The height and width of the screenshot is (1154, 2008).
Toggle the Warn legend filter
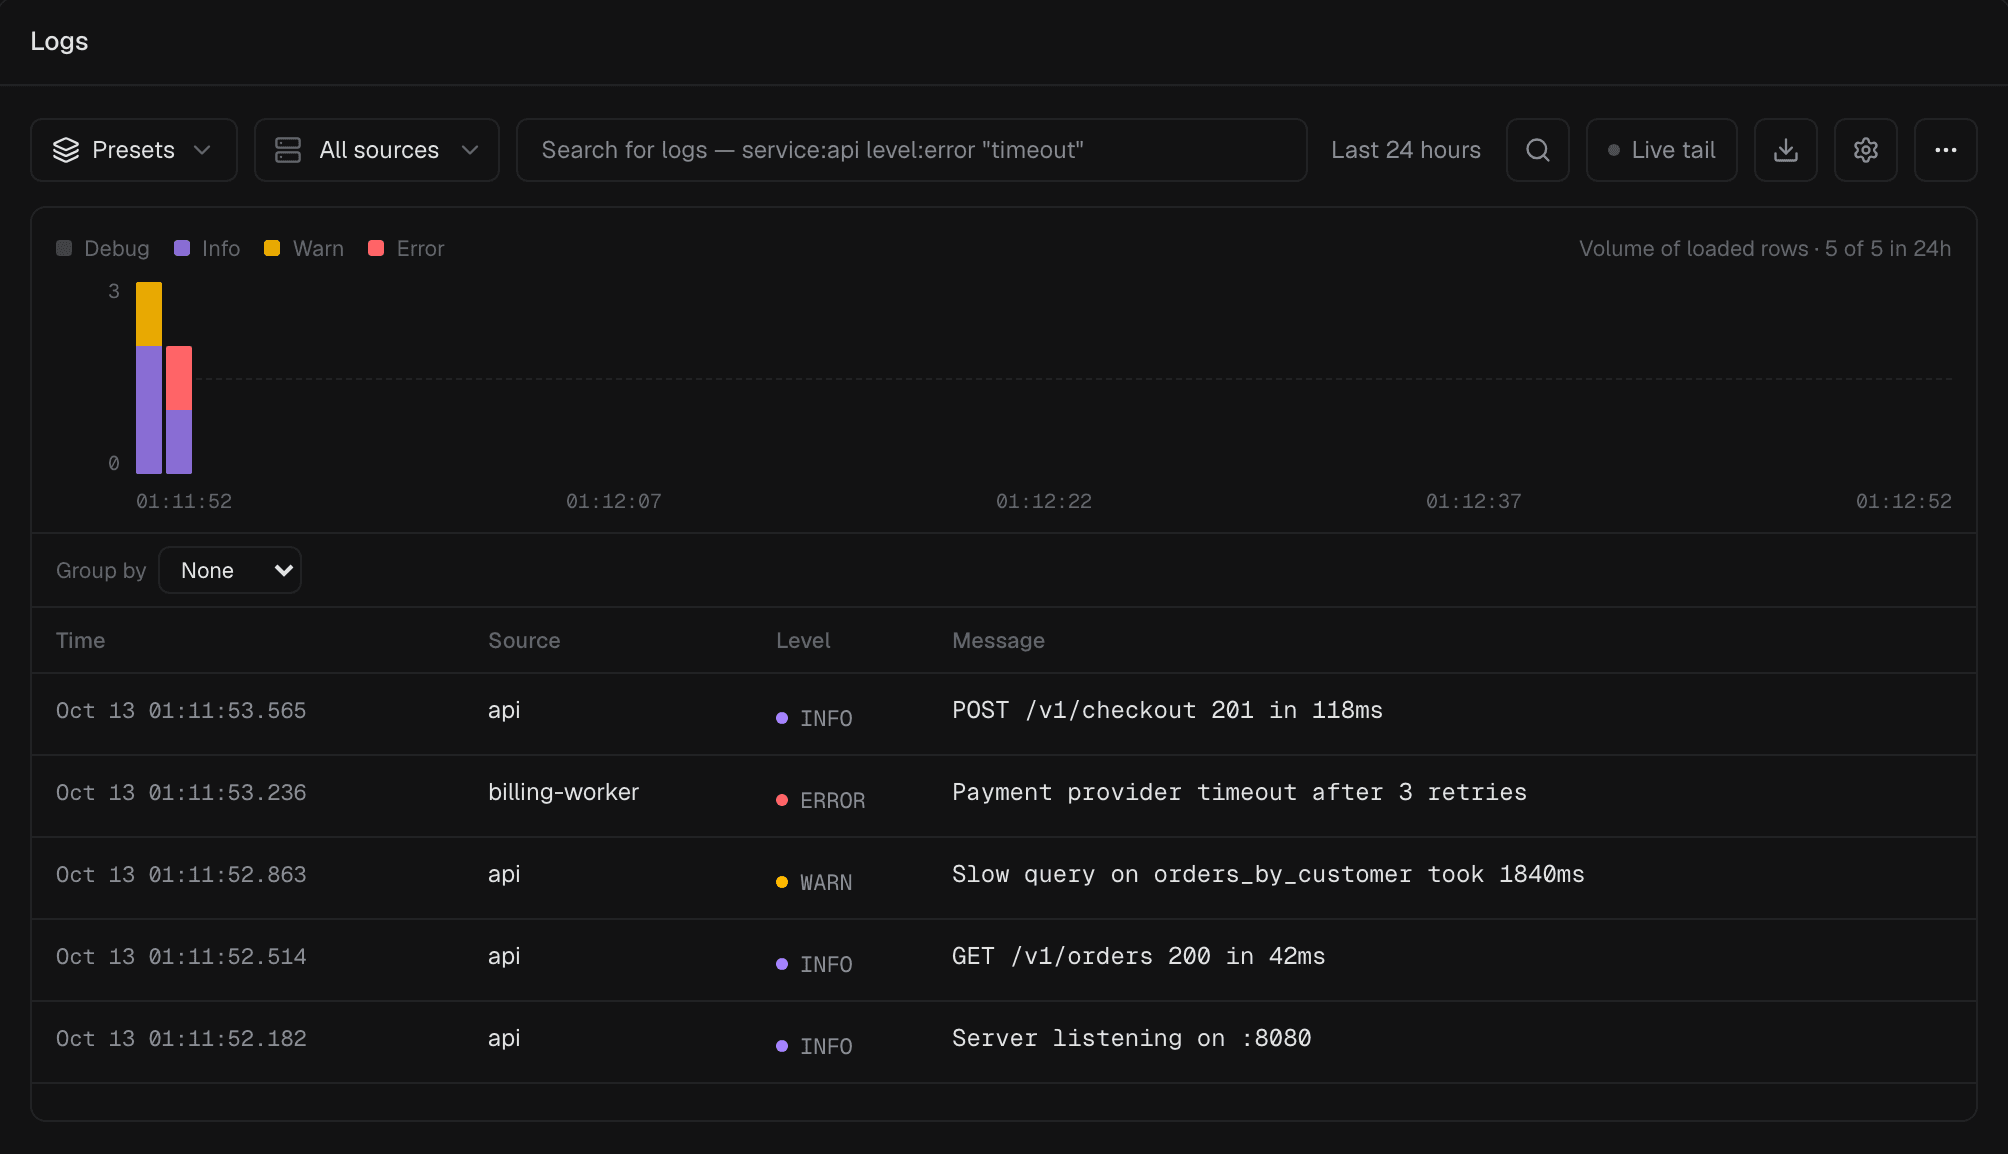click(x=304, y=248)
